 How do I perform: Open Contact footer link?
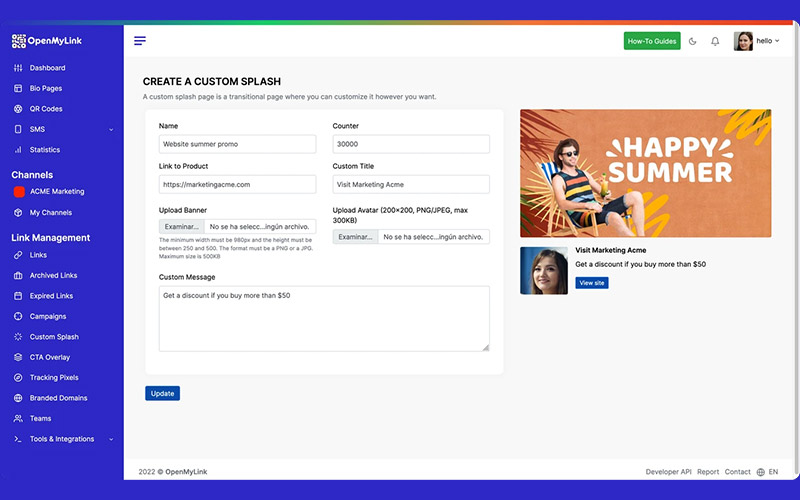[738, 472]
